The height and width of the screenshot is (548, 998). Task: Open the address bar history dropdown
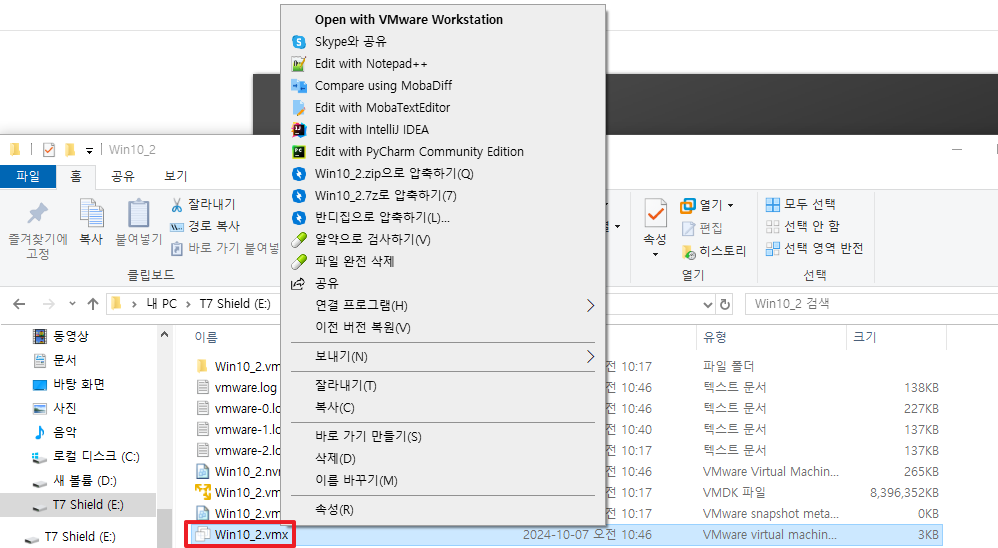pos(708,304)
